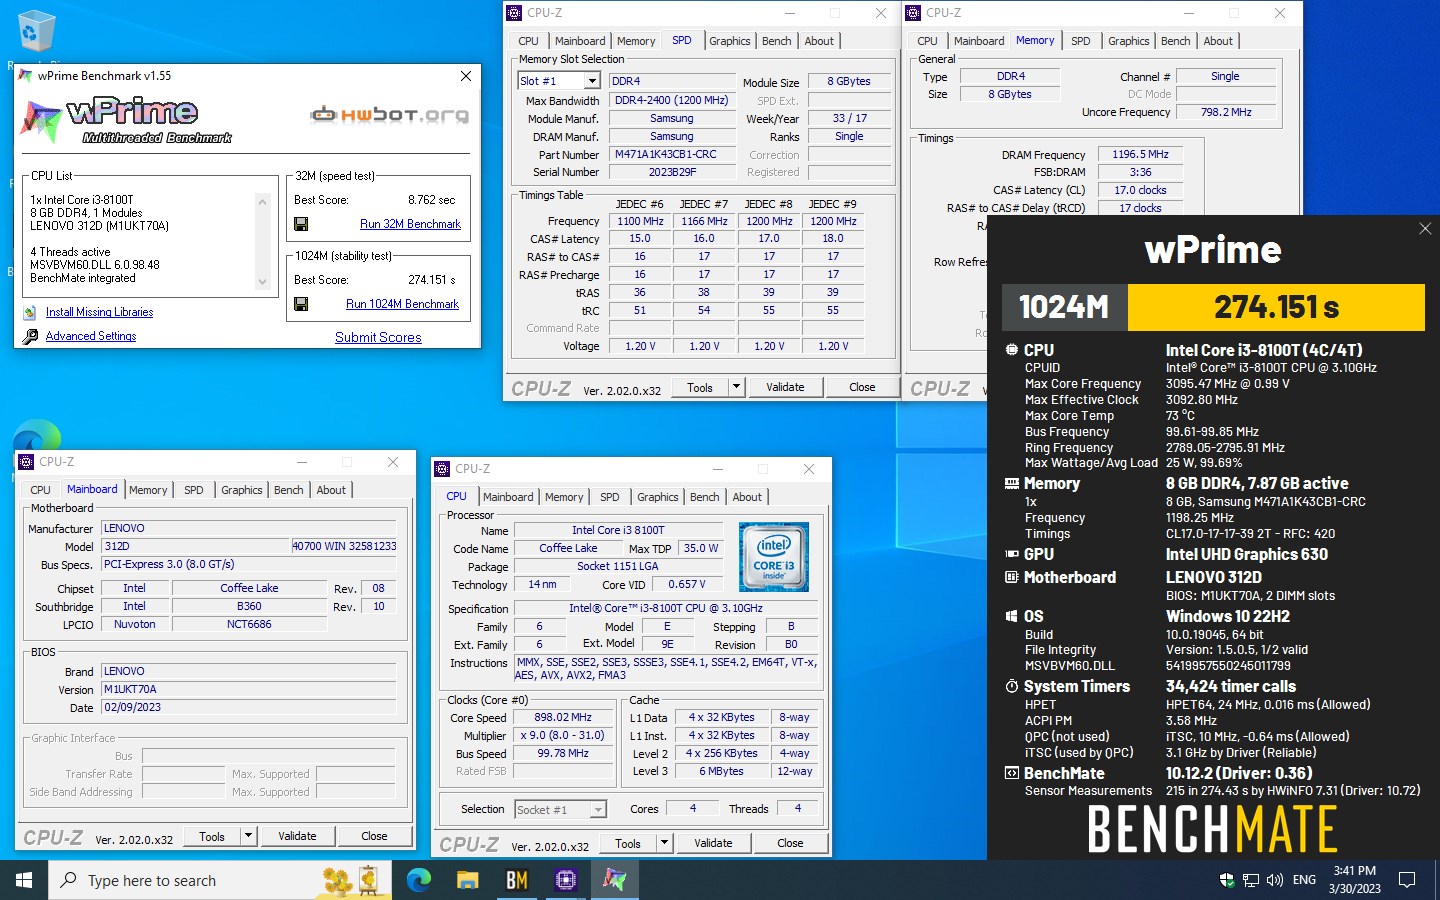Open the notification center icon
This screenshot has height=900, width=1440.
[1407, 880]
